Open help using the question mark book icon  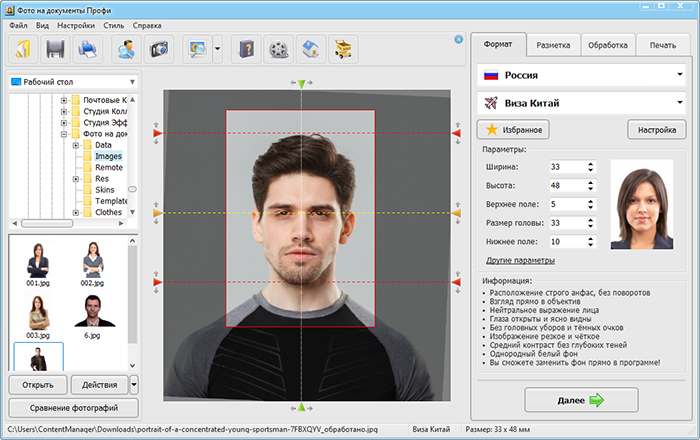(x=246, y=48)
